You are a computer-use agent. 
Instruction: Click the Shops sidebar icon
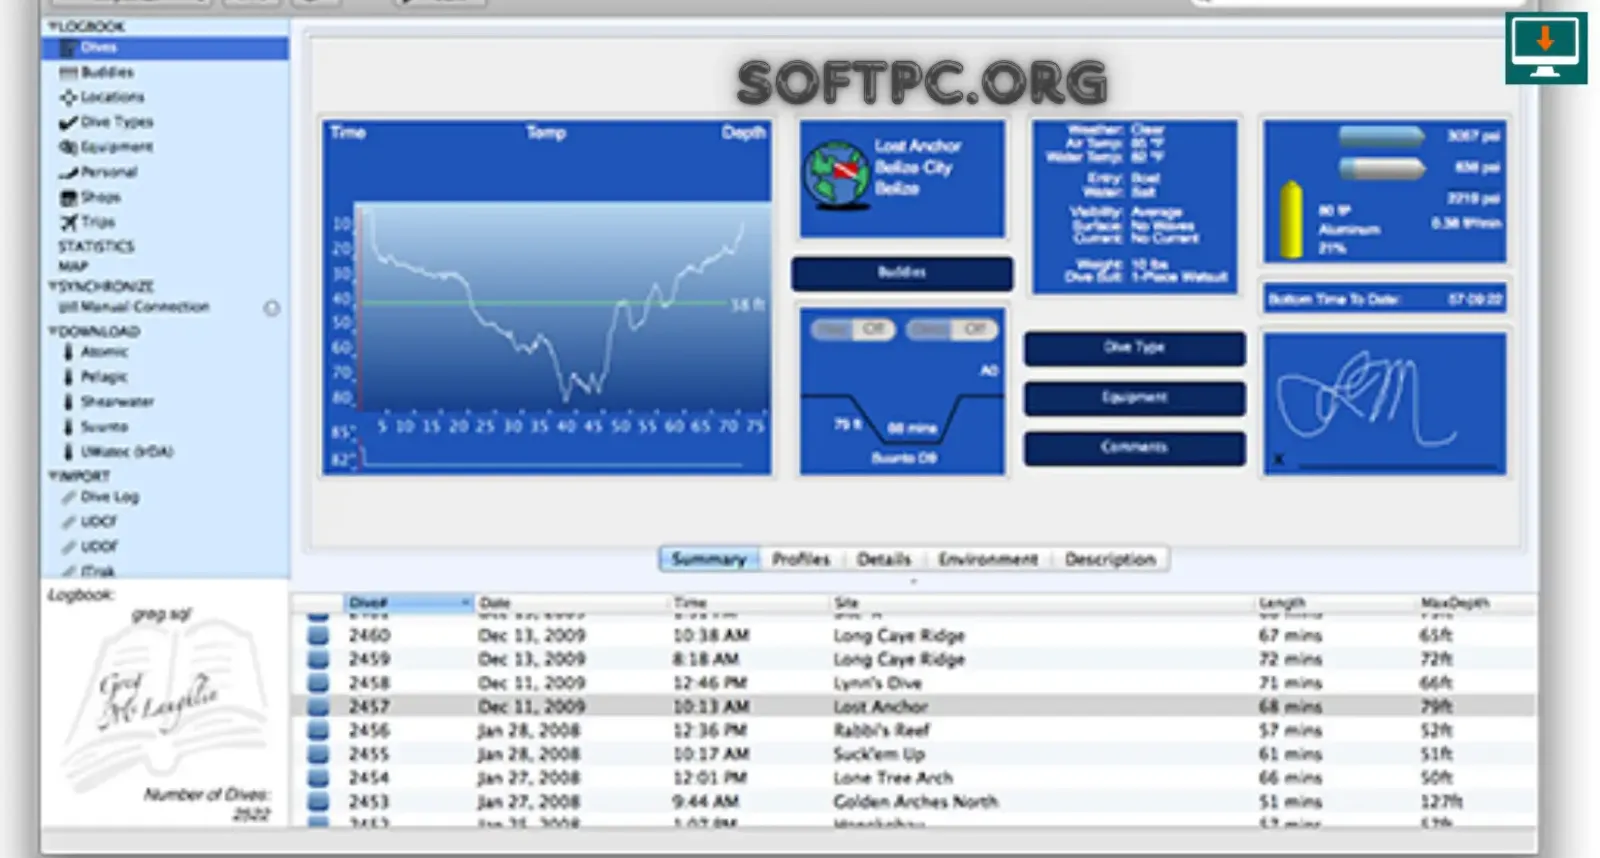[68, 197]
